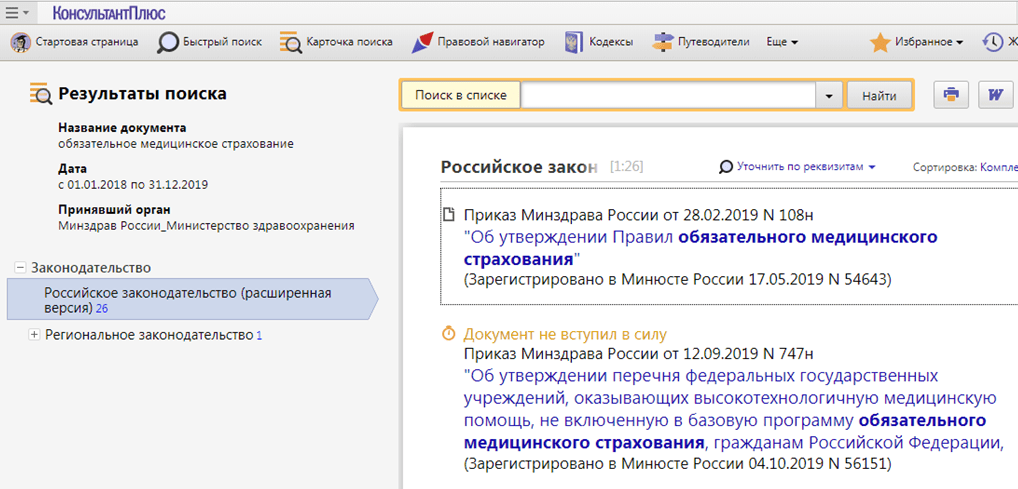Click the Найти button
Viewport: 1018px width, 489px height.
click(x=879, y=95)
